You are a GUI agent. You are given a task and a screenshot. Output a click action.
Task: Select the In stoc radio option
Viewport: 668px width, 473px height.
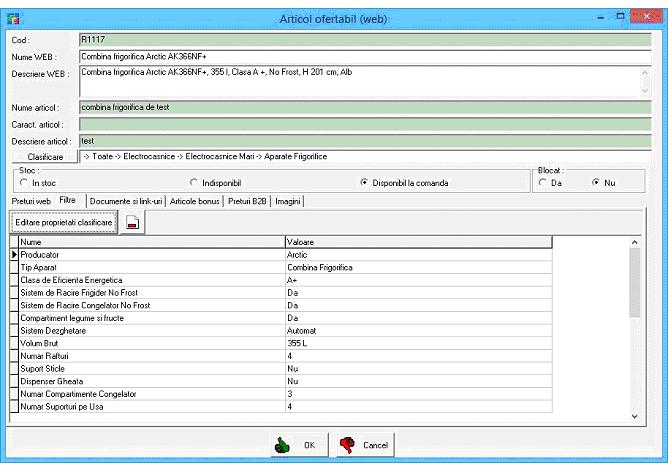[x=23, y=183]
